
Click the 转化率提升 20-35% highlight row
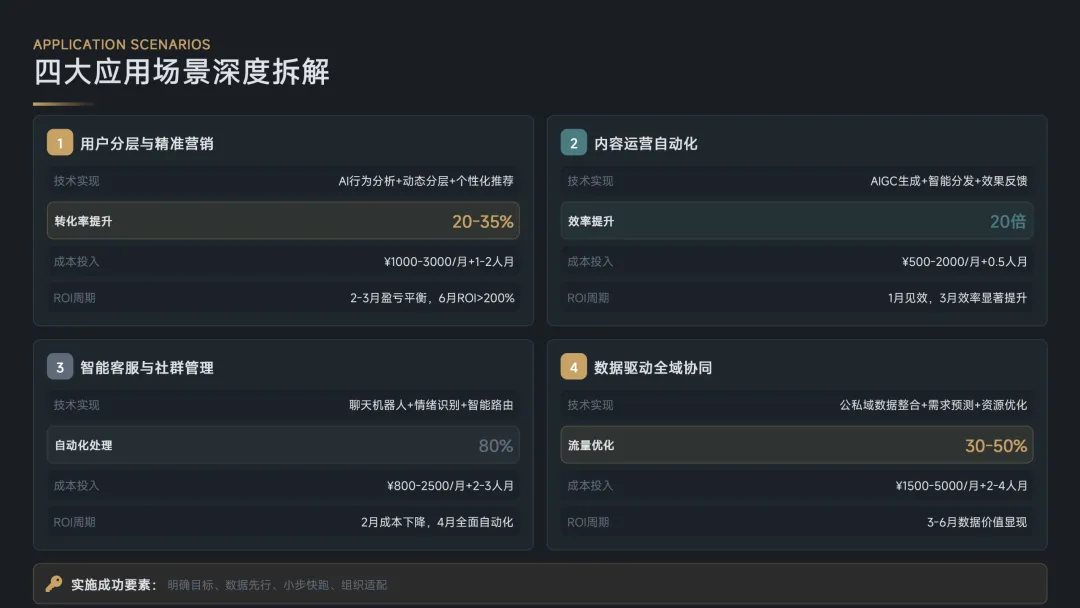click(283, 221)
